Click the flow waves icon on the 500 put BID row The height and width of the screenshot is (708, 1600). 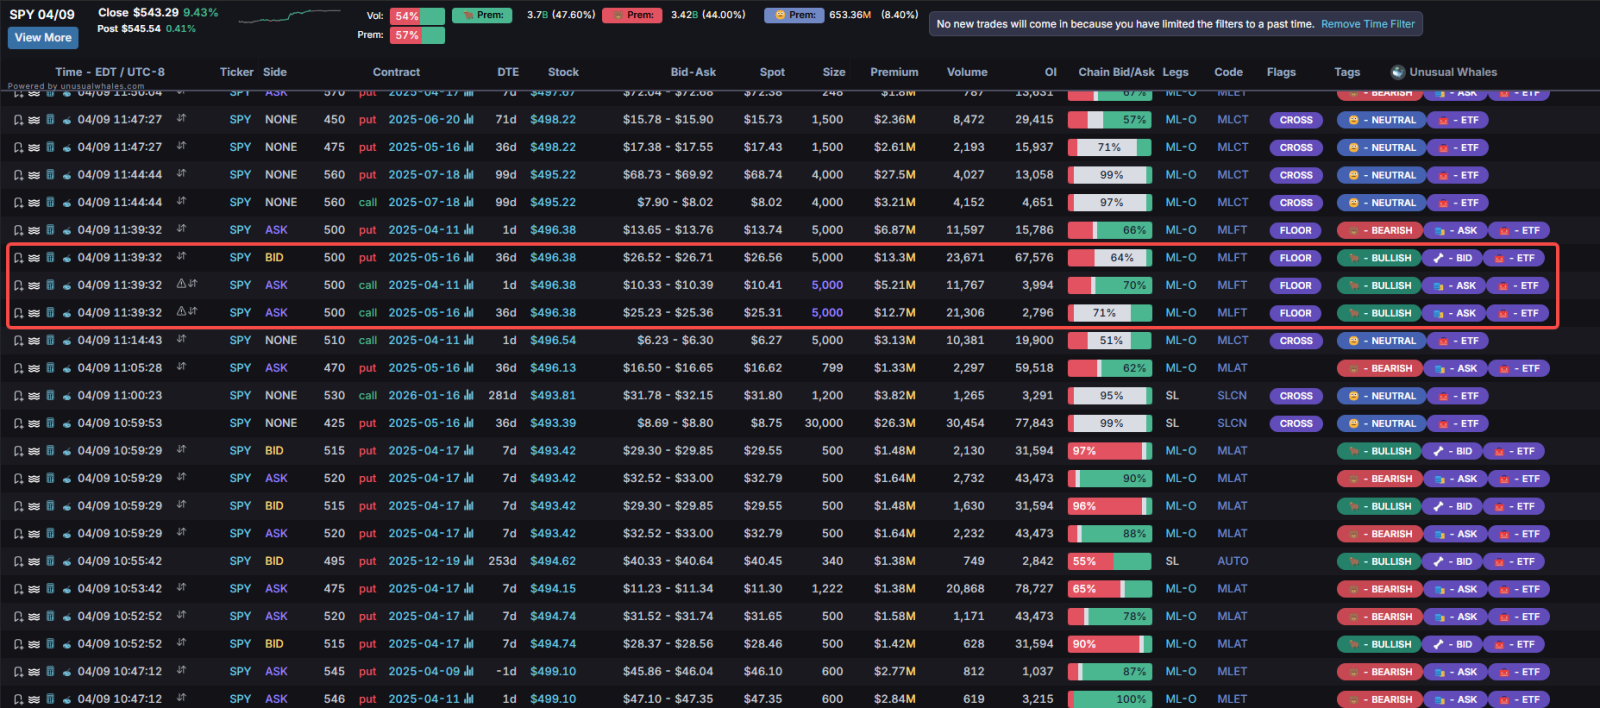point(34,258)
